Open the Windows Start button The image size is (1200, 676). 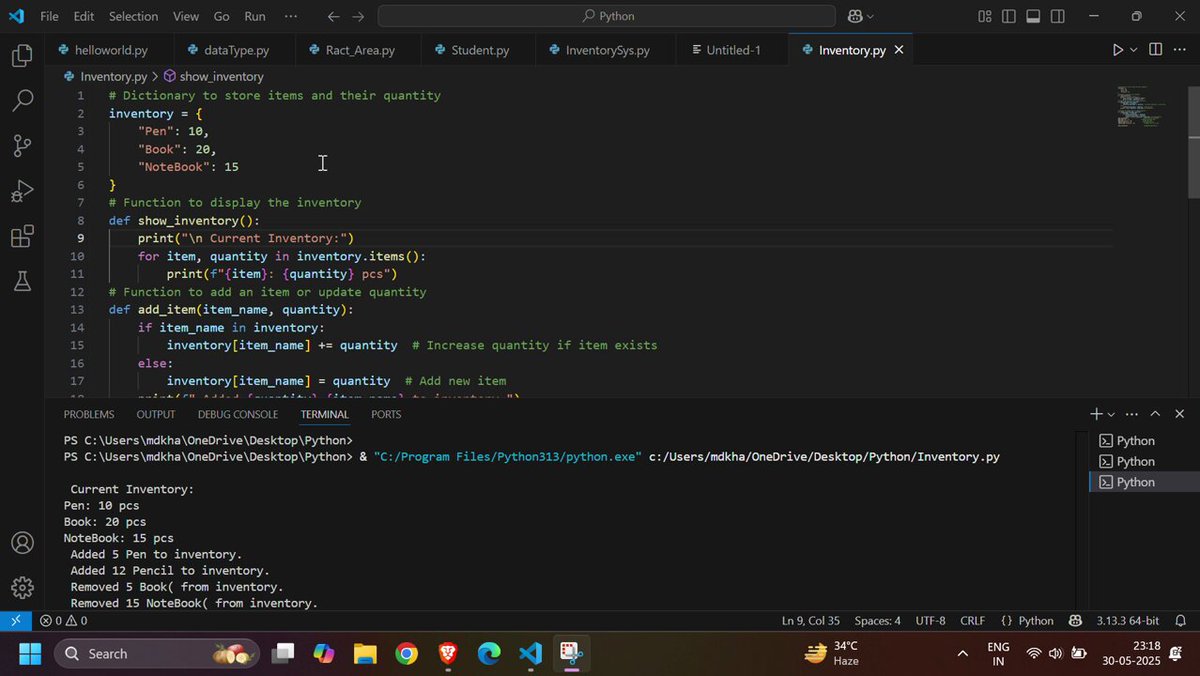[29, 654]
